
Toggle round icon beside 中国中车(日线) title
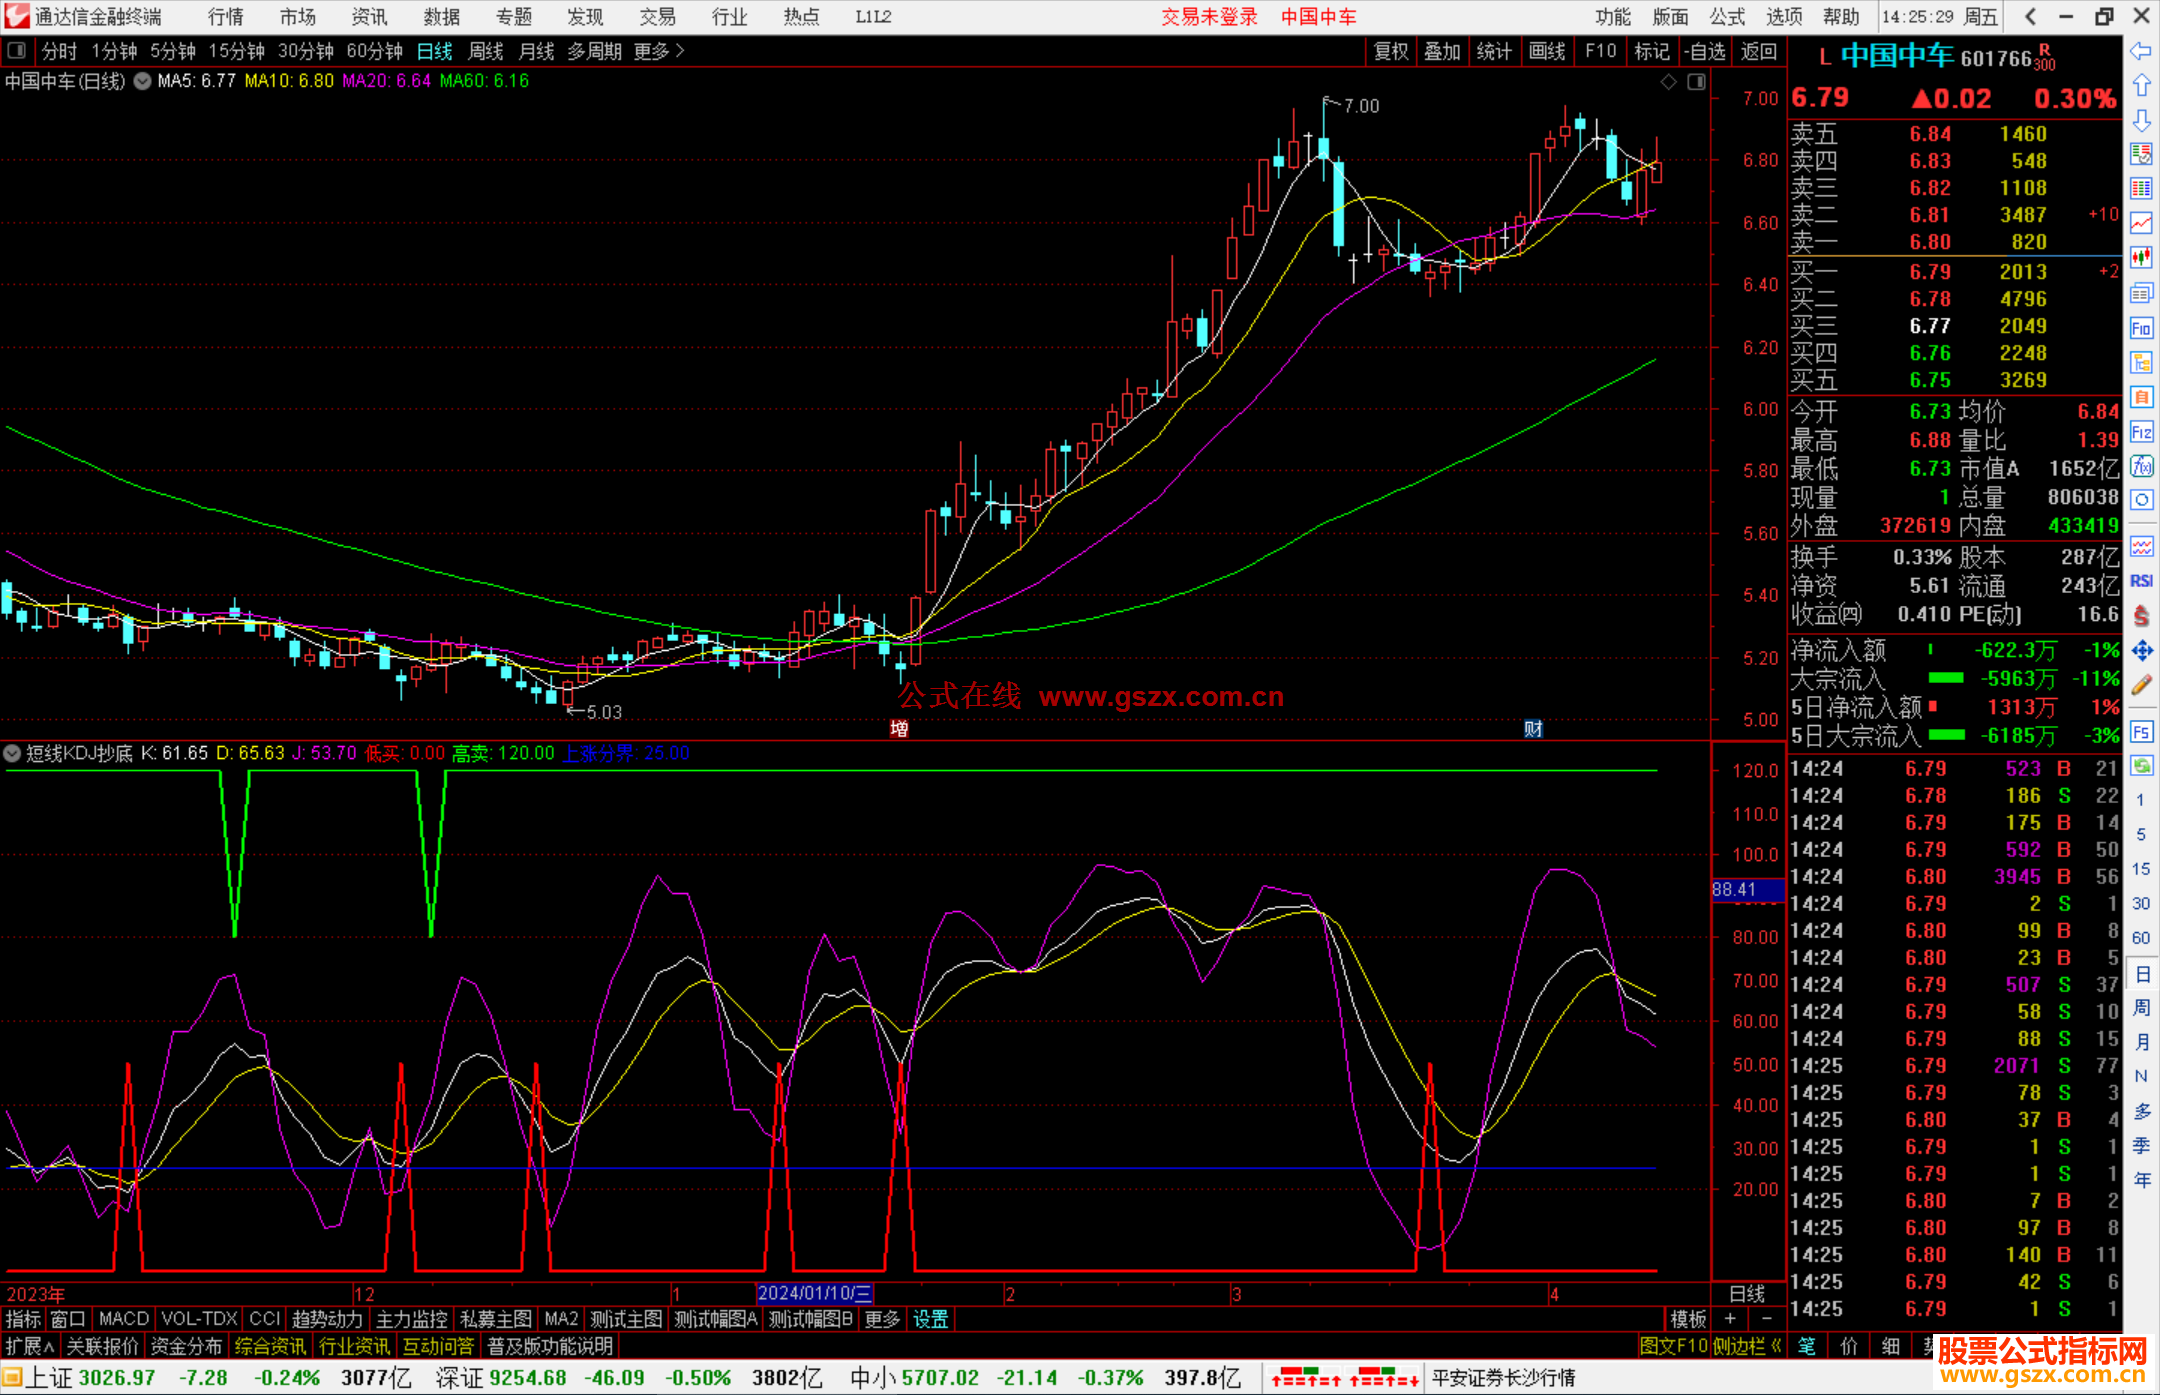coord(142,81)
